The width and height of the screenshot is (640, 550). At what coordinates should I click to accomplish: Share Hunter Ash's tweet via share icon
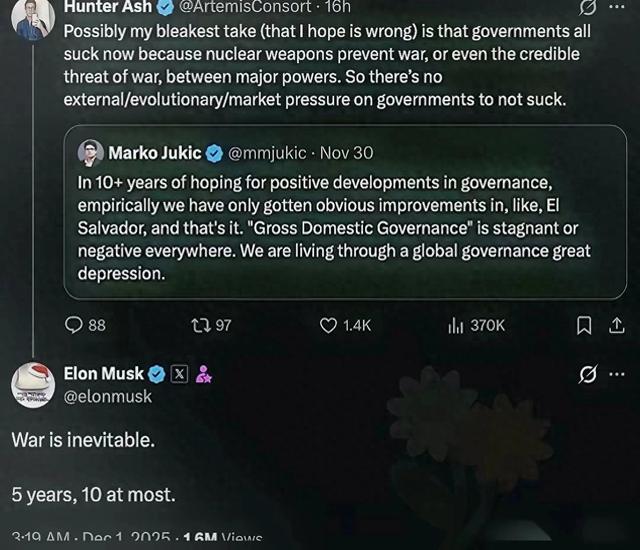[617, 325]
